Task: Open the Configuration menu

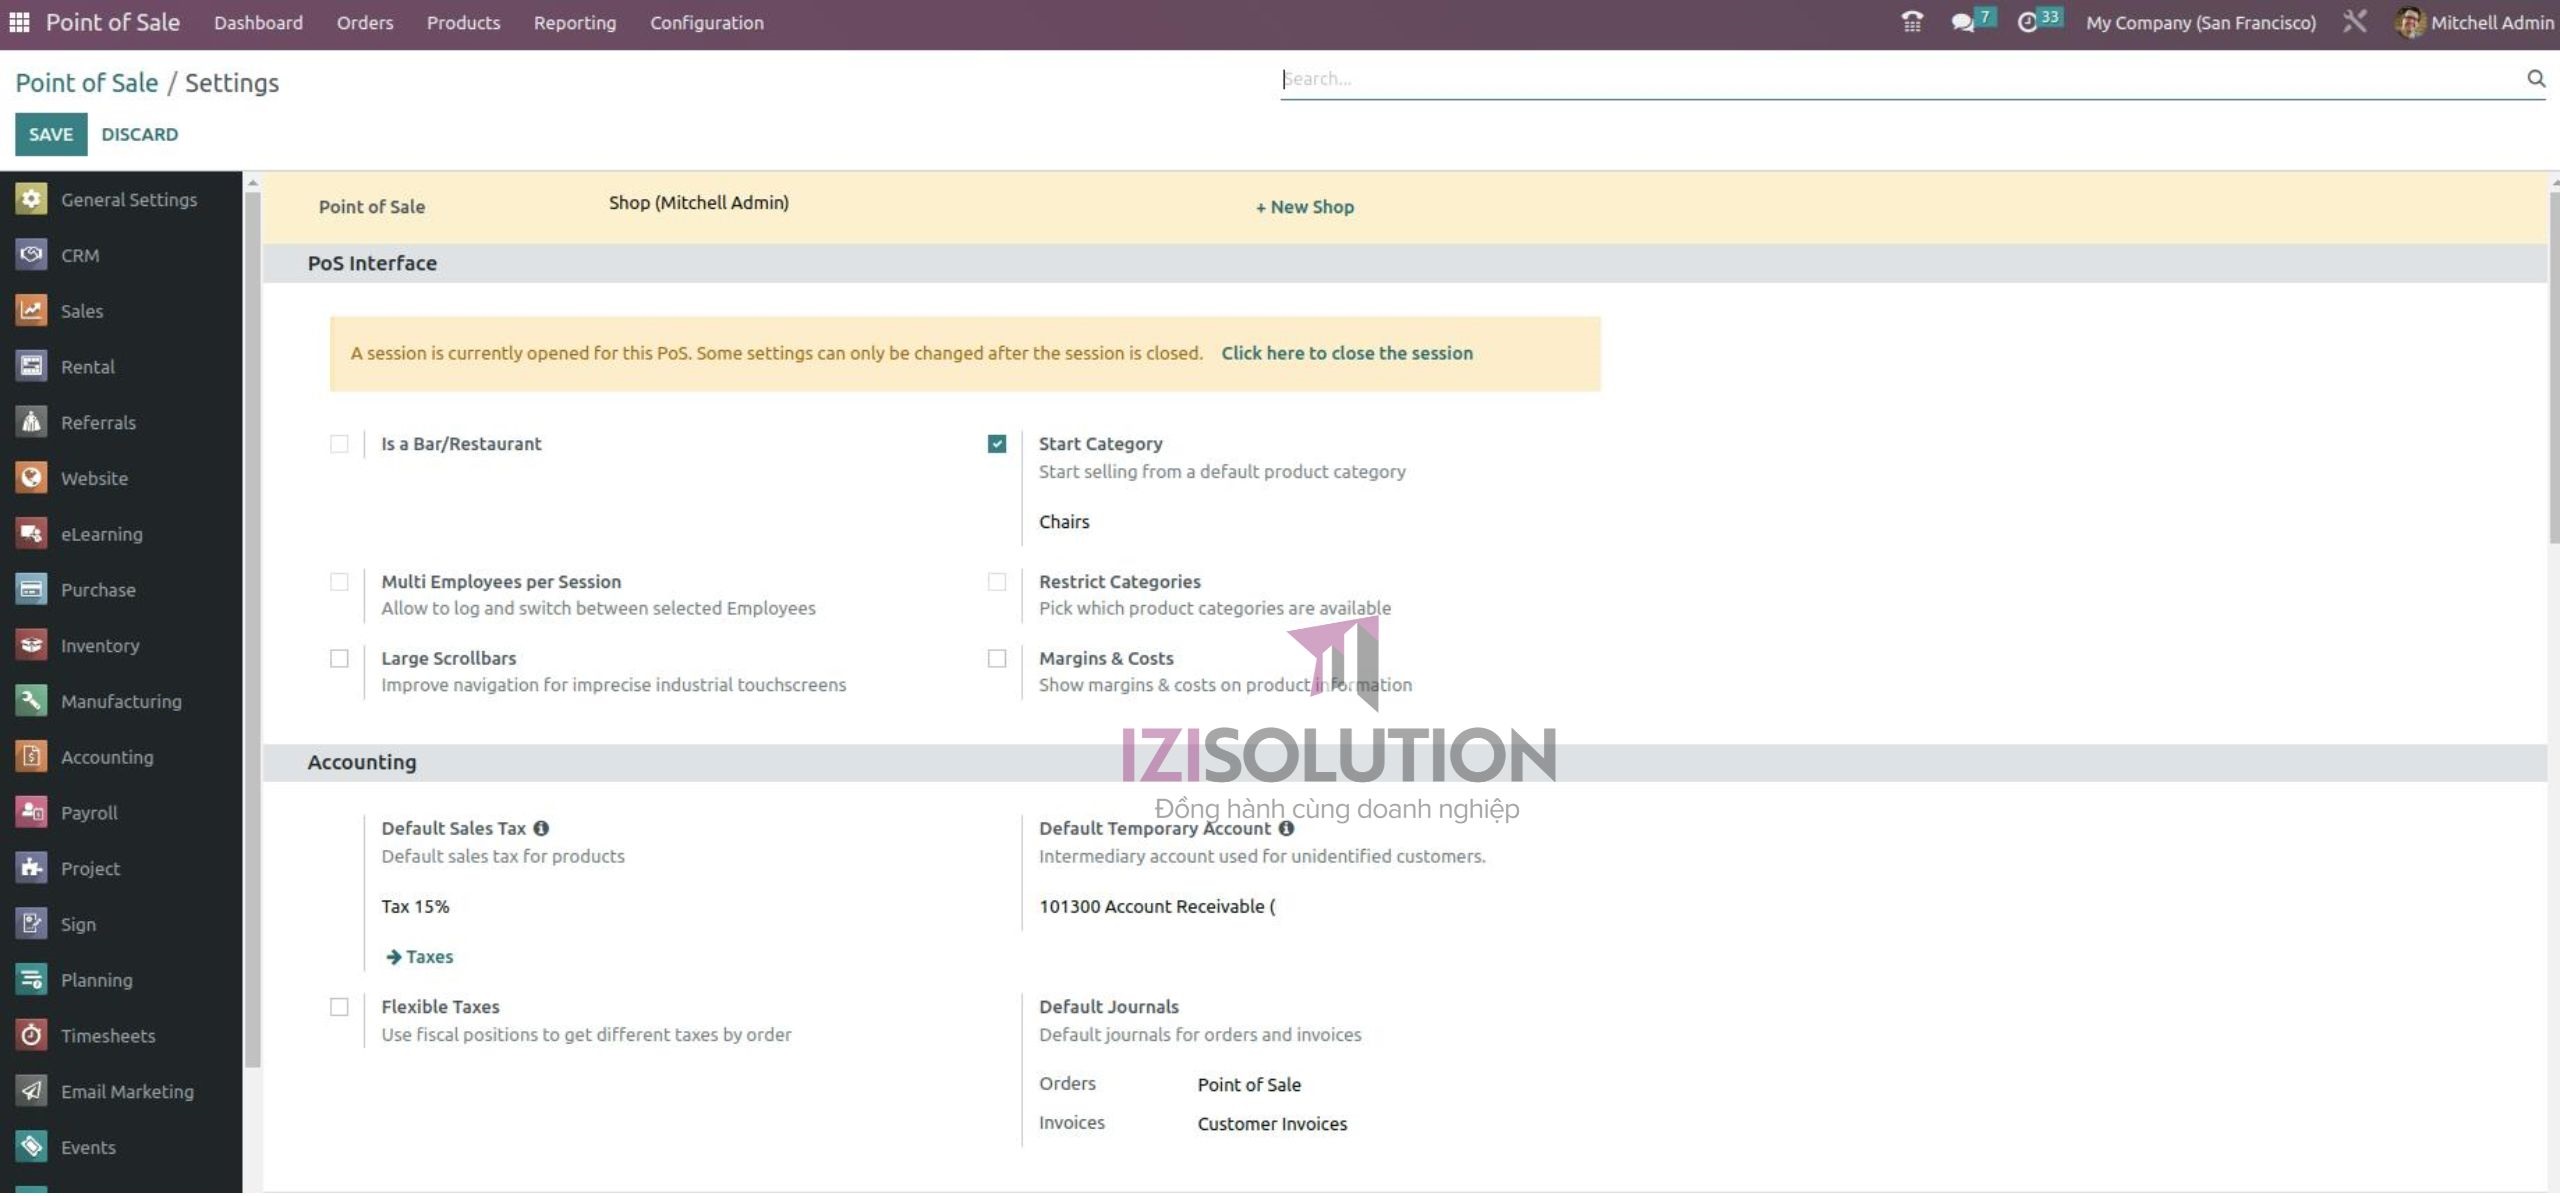Action: click(x=706, y=22)
